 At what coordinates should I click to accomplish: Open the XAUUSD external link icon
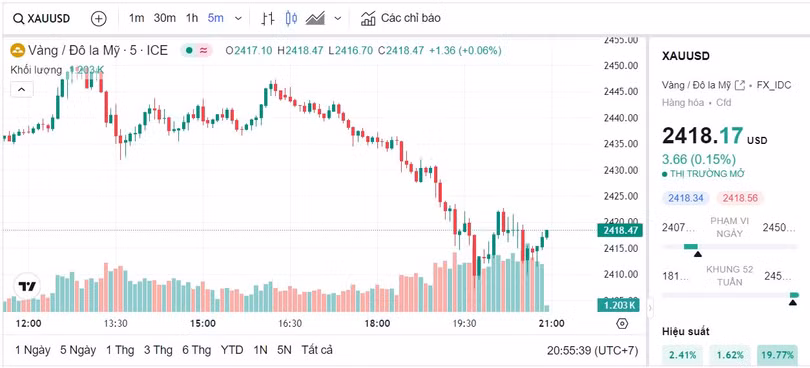pos(740,85)
